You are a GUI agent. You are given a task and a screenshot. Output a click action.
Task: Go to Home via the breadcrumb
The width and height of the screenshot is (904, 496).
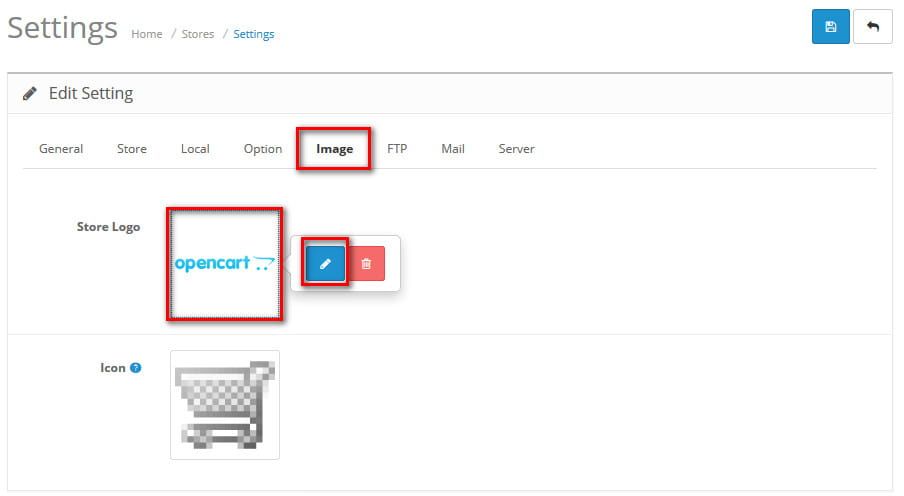point(146,34)
